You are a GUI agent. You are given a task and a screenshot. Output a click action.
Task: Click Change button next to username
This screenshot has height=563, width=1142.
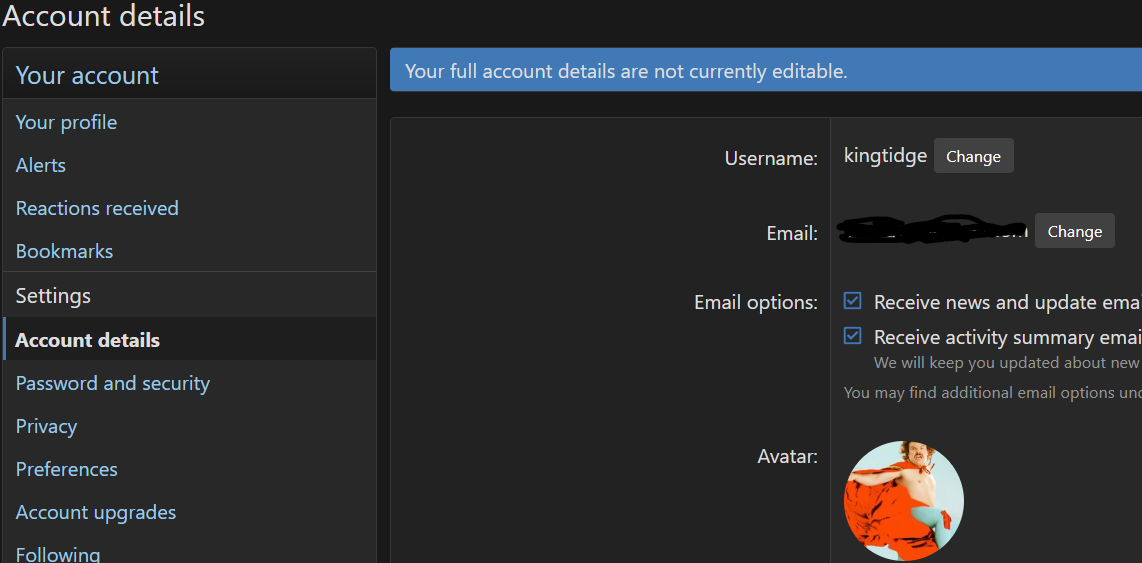click(973, 156)
